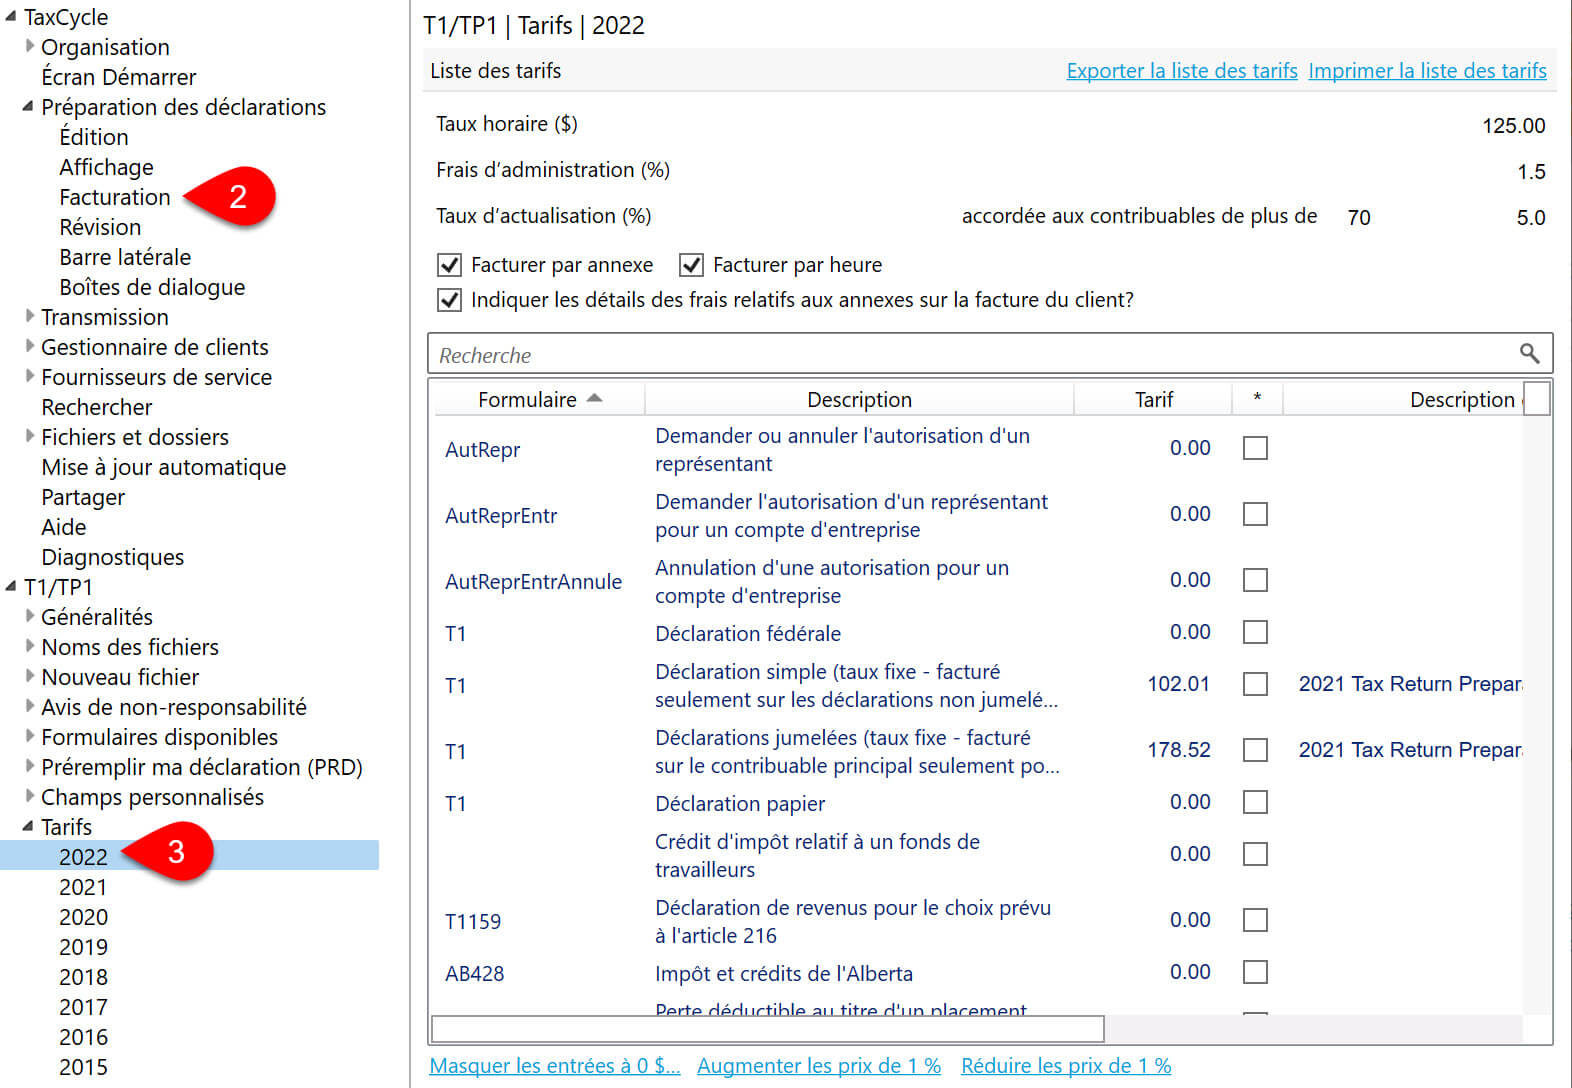The width and height of the screenshot is (1572, 1088).
Task: Click the Formulaire sort arrow
Action: [x=595, y=398]
